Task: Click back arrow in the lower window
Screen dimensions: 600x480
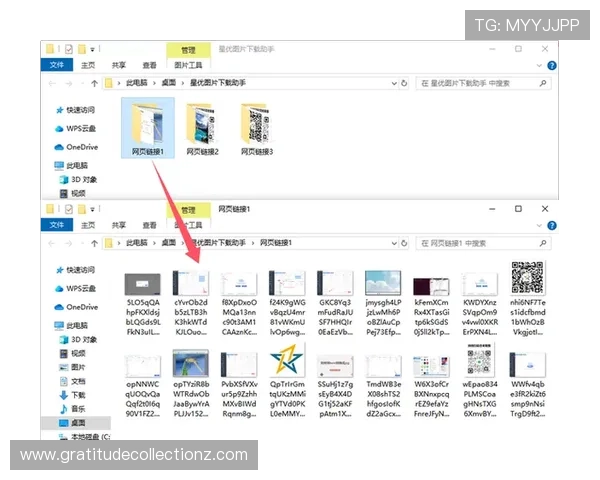Action: point(52,243)
